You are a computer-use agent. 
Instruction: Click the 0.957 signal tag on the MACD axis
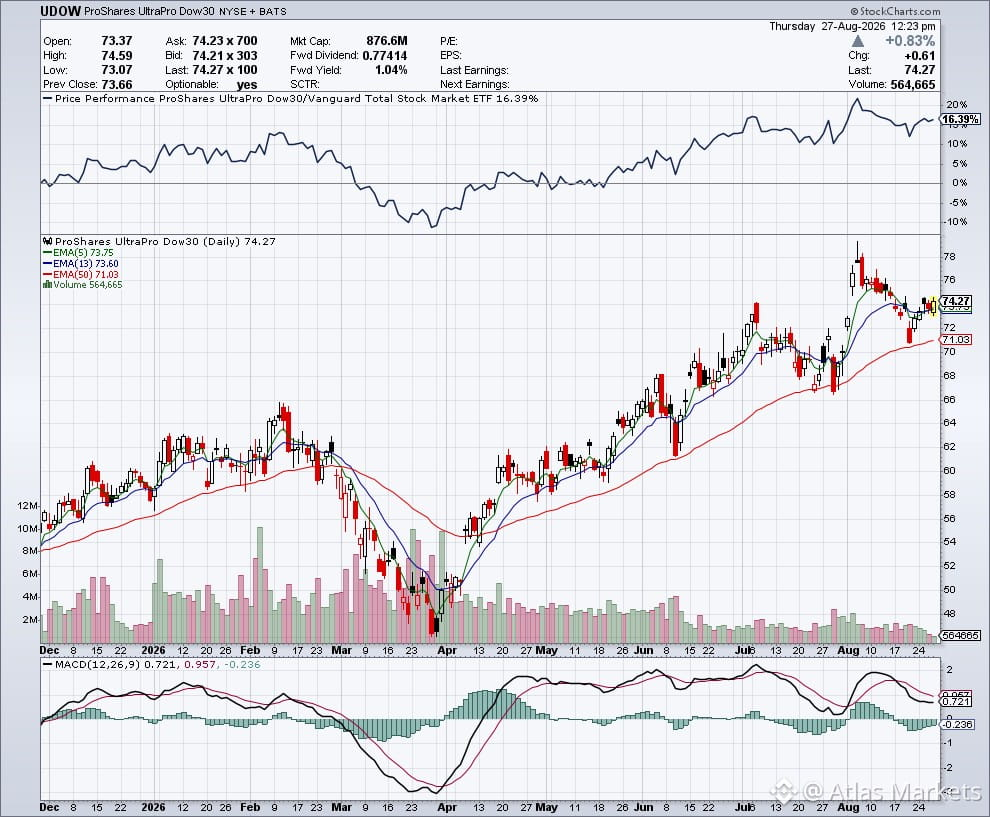click(956, 694)
